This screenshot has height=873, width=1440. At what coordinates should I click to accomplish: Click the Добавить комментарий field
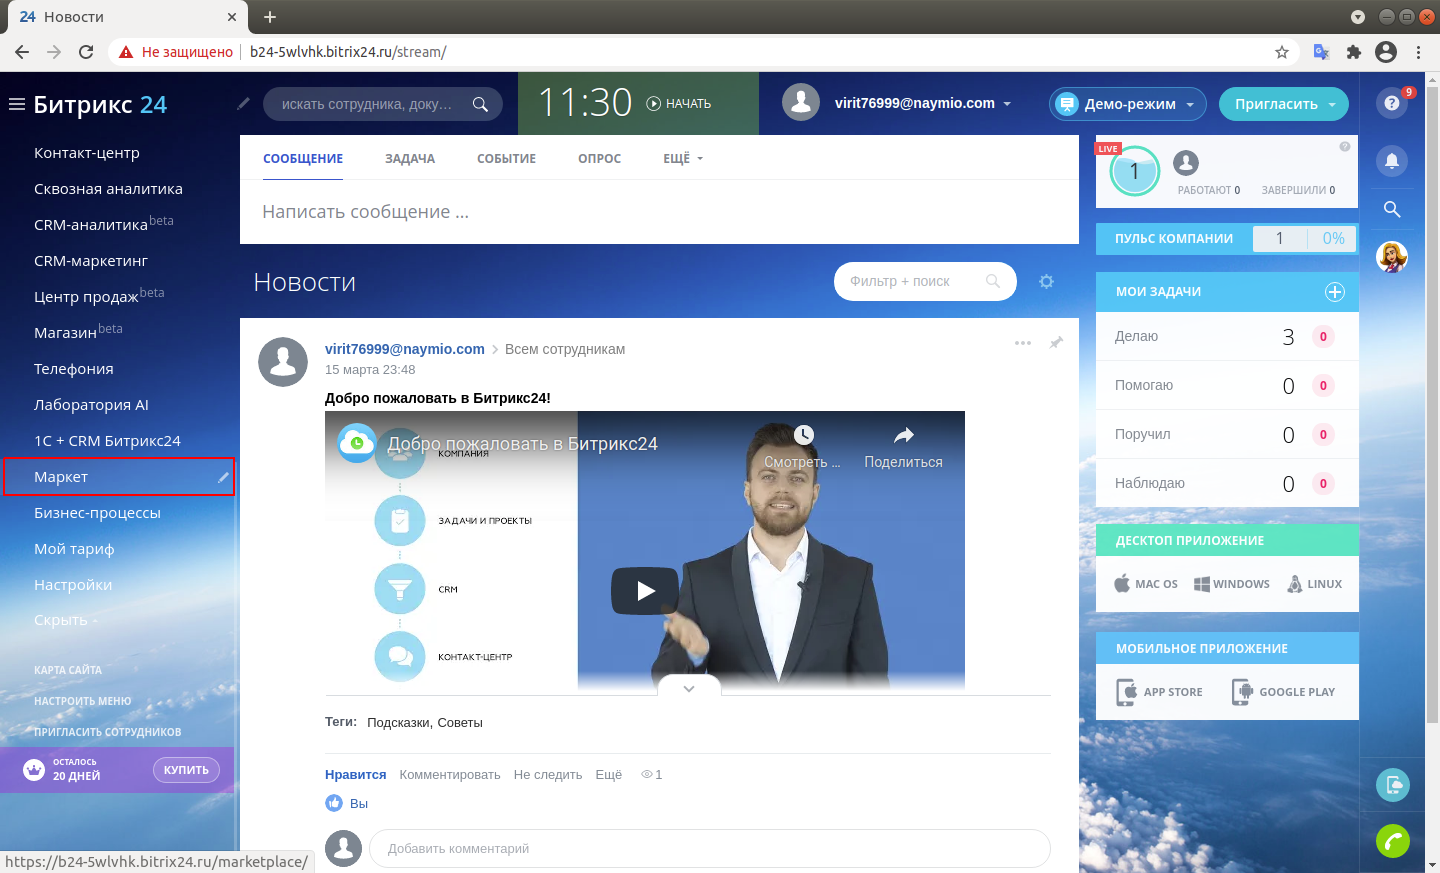pyautogui.click(x=710, y=849)
